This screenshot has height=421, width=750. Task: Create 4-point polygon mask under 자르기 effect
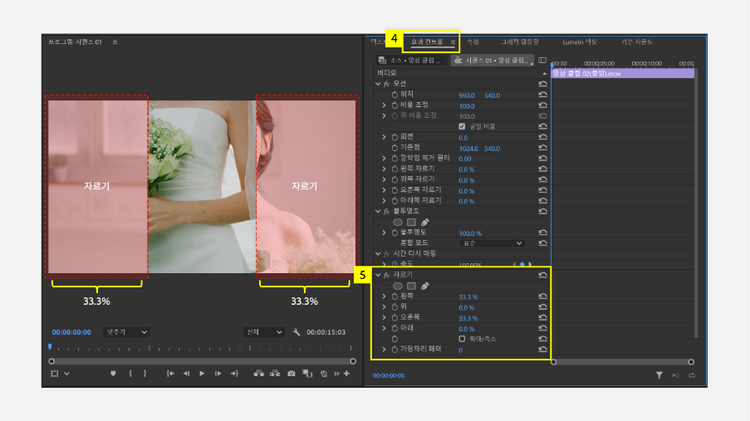411,286
